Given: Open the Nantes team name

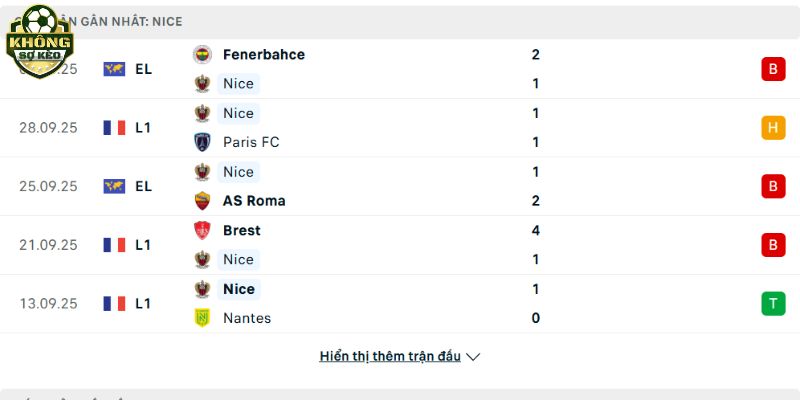Looking at the screenshot, I should click(247, 318).
